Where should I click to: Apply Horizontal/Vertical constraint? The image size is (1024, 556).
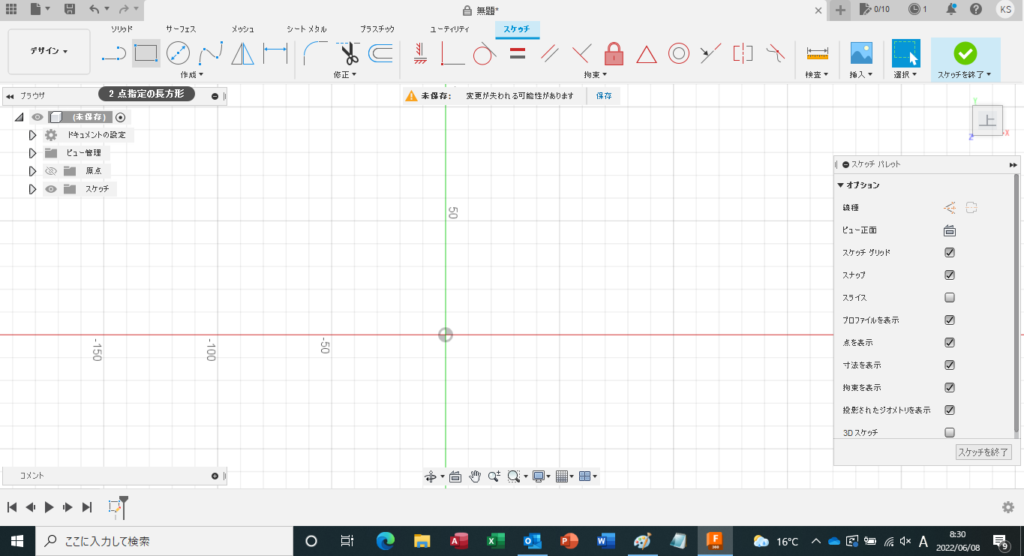tap(420, 54)
